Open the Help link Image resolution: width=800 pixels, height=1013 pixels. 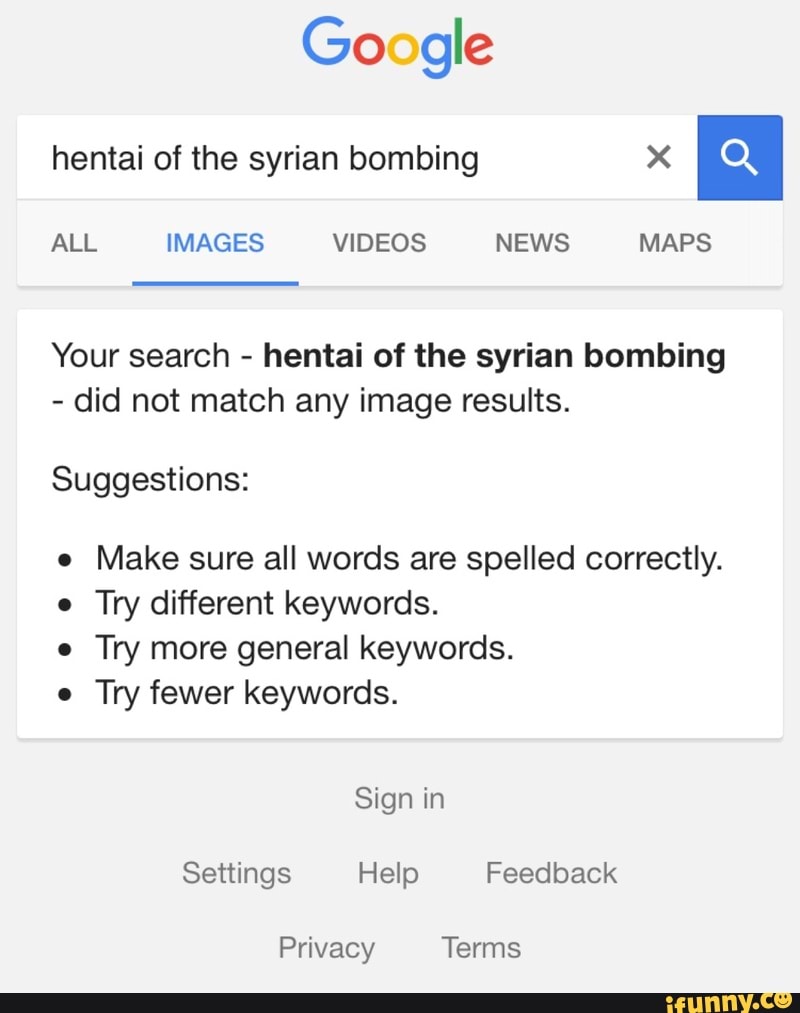(388, 873)
